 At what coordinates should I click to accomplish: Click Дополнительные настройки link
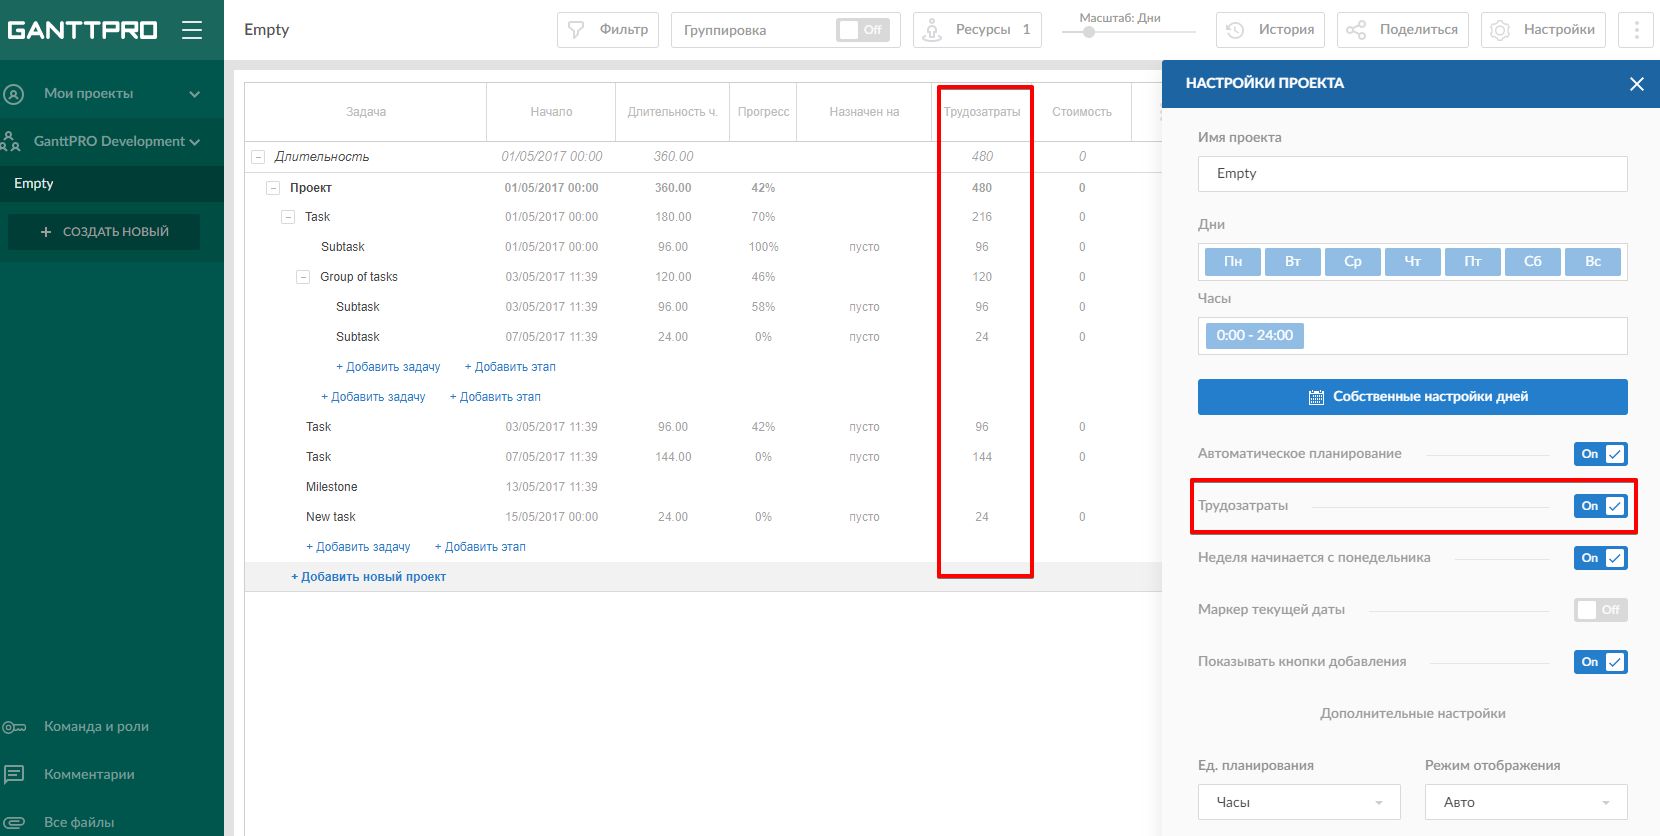coord(1413,714)
